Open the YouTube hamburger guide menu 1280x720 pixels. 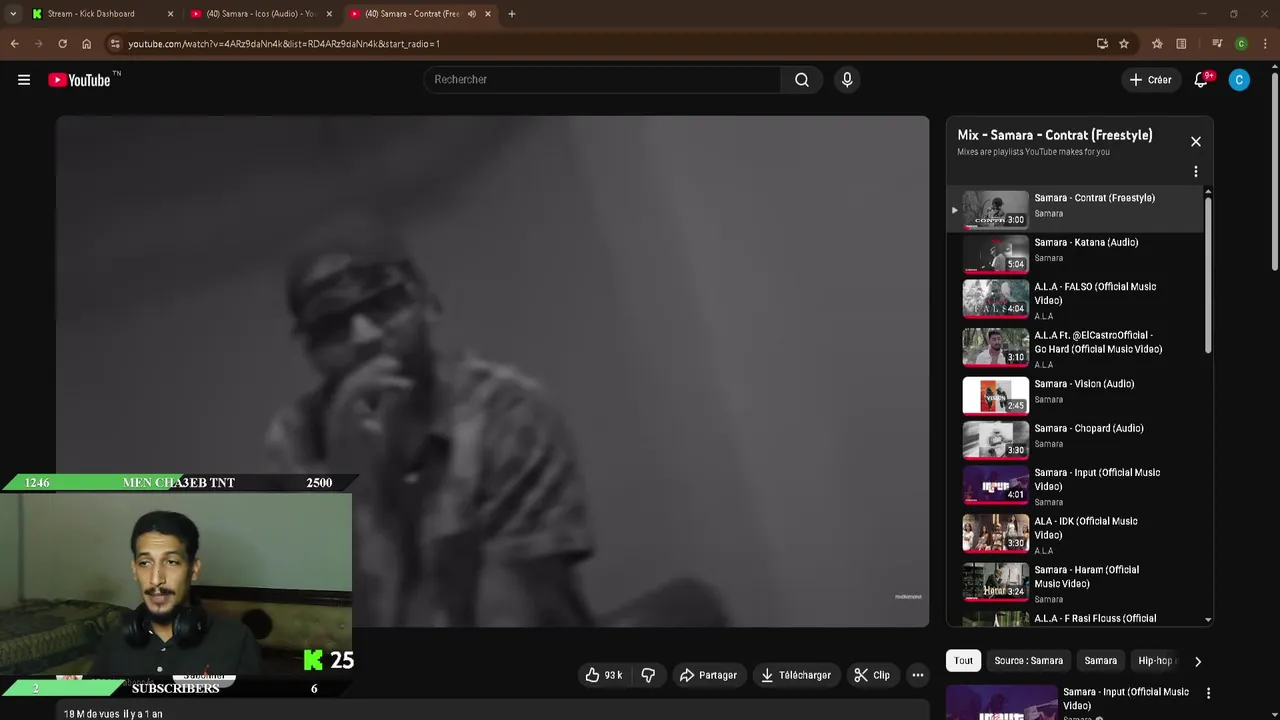point(24,80)
